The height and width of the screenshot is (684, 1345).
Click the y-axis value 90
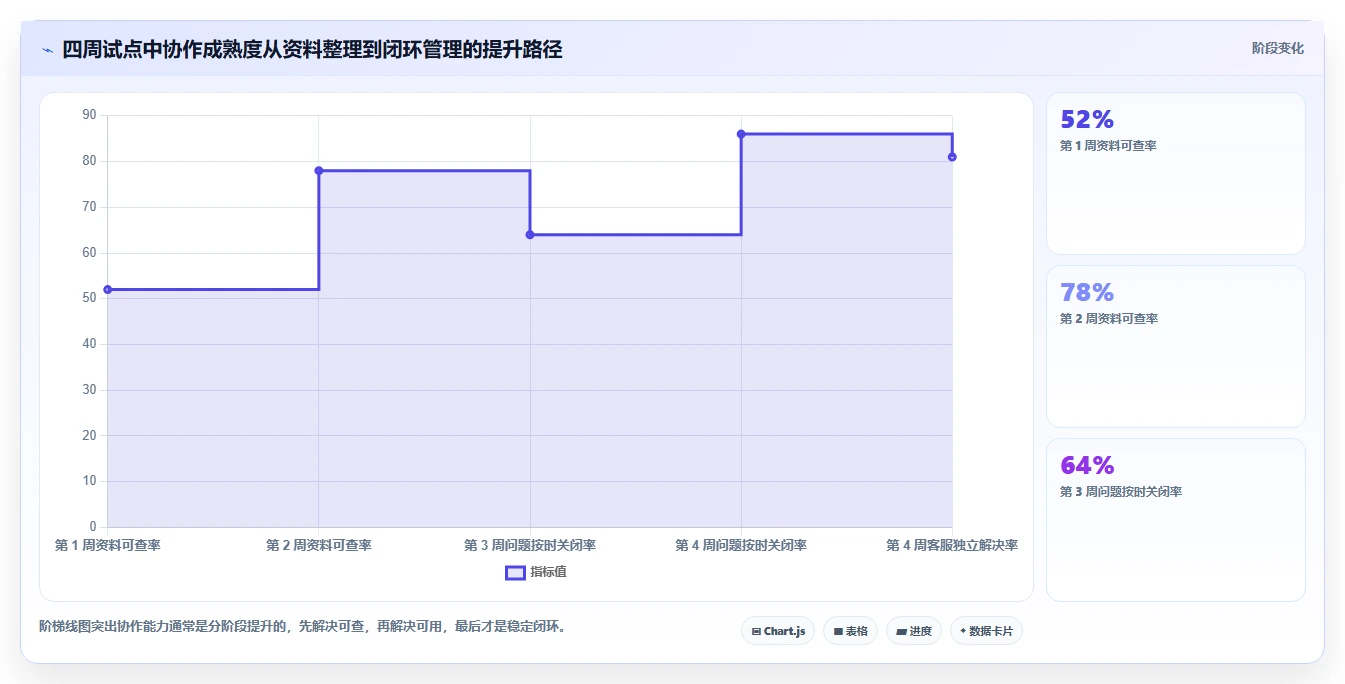pos(89,115)
